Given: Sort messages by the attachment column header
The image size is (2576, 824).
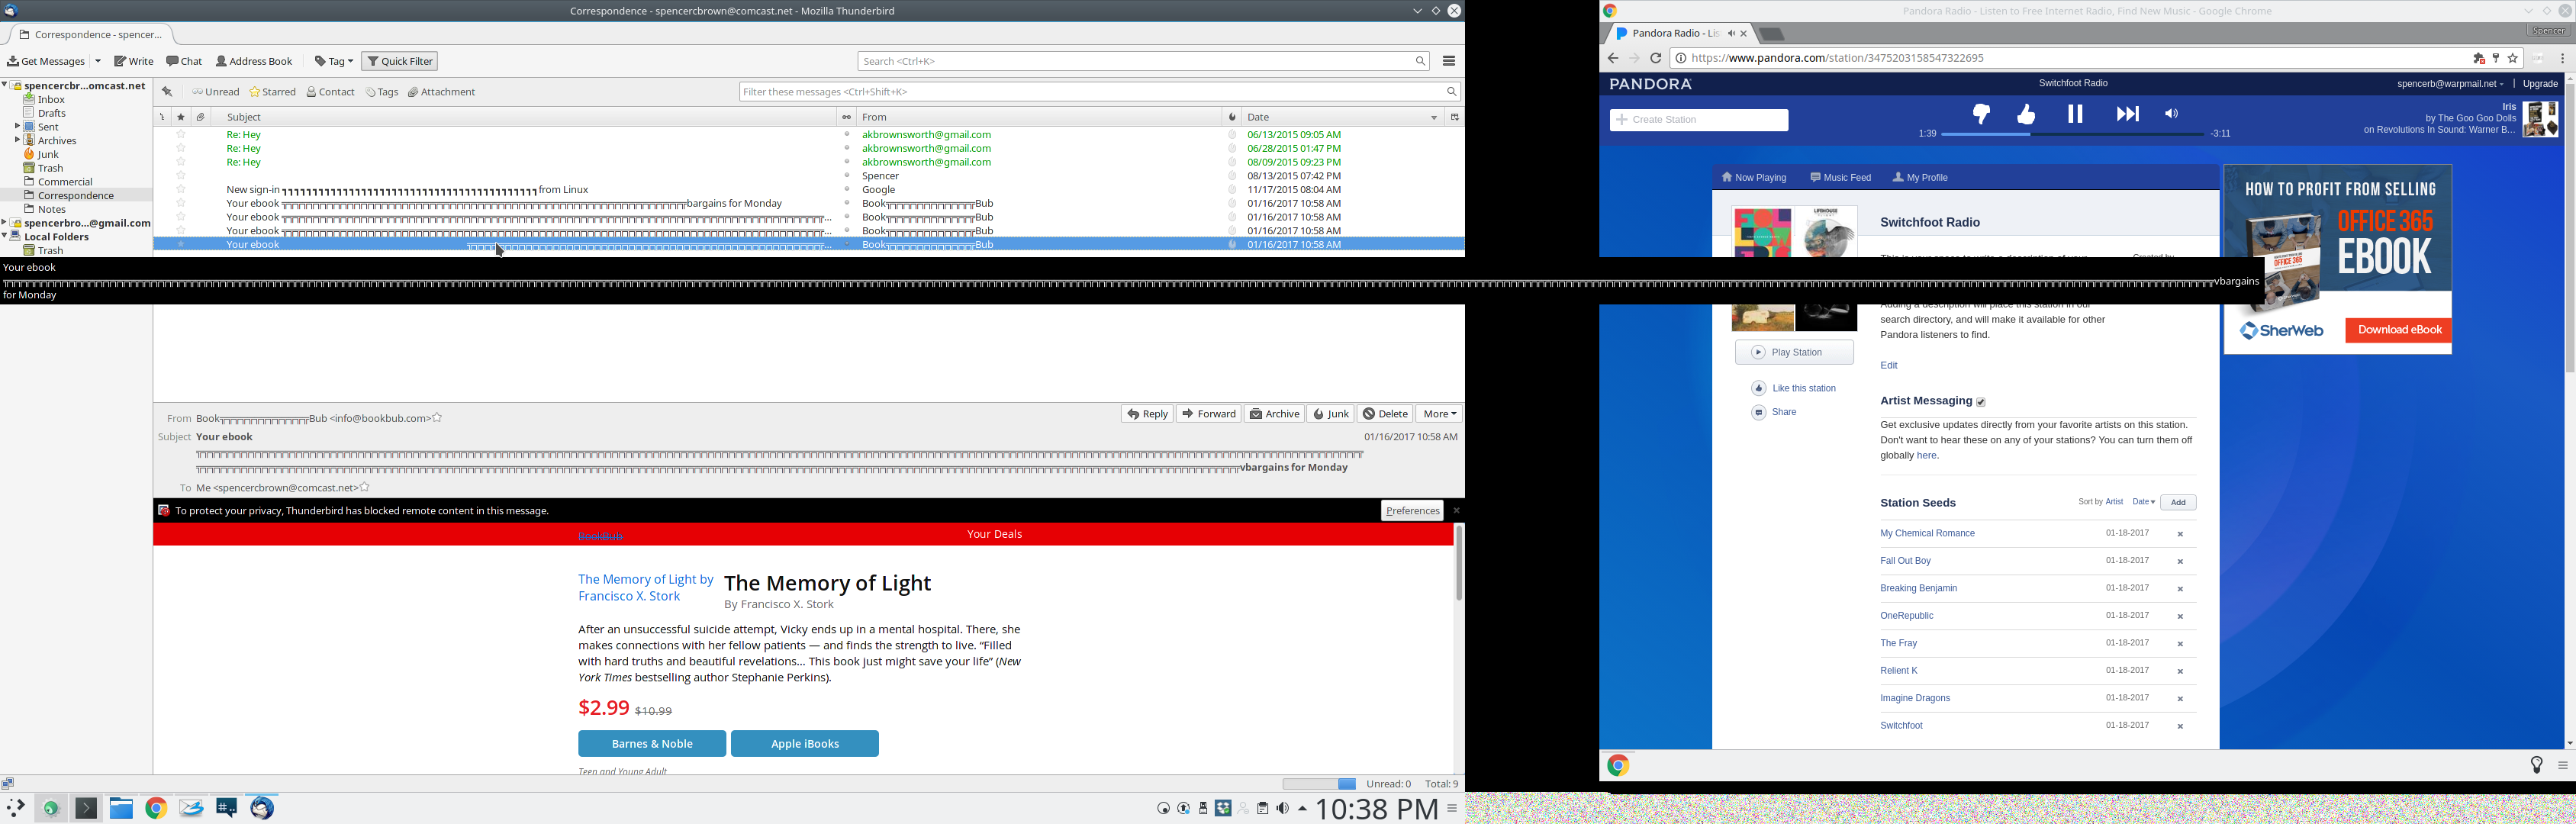Looking at the screenshot, I should (x=201, y=117).
